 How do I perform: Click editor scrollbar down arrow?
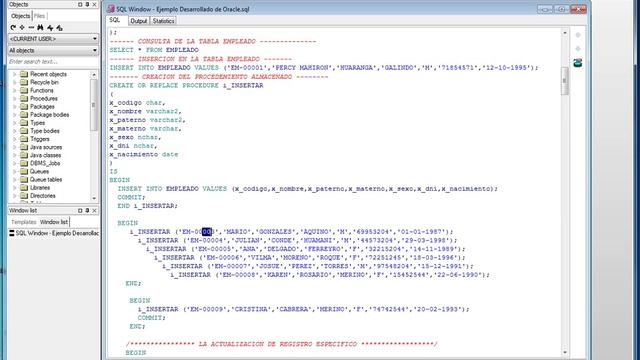[565, 352]
